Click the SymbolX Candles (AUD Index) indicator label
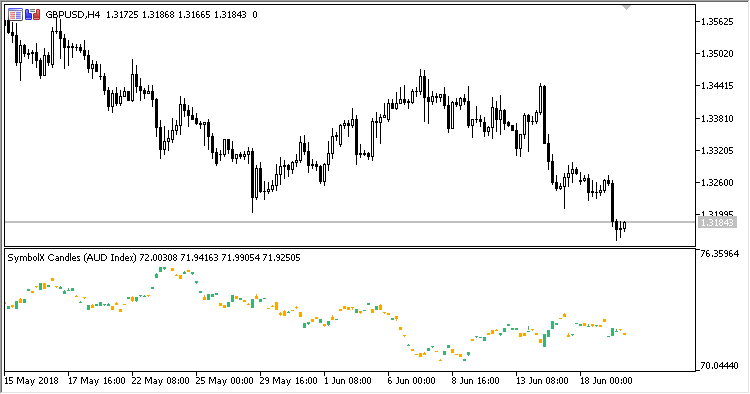This screenshot has height=394, width=750. pyautogui.click(x=72, y=258)
